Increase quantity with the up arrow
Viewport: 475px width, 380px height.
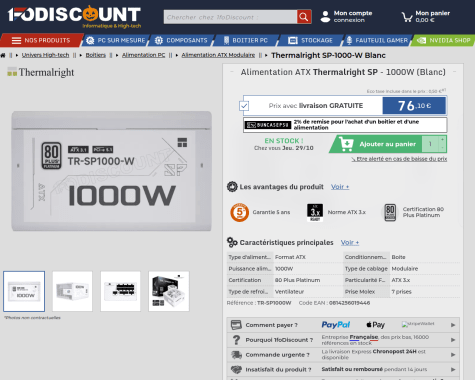coord(442,139)
